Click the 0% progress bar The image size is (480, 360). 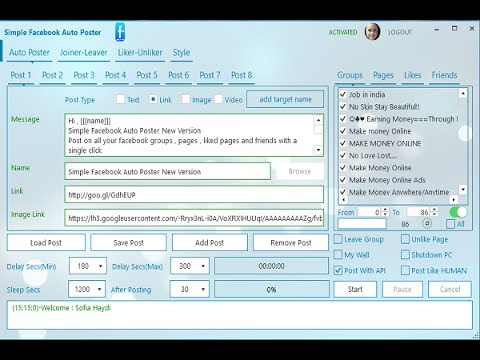pos(271,289)
